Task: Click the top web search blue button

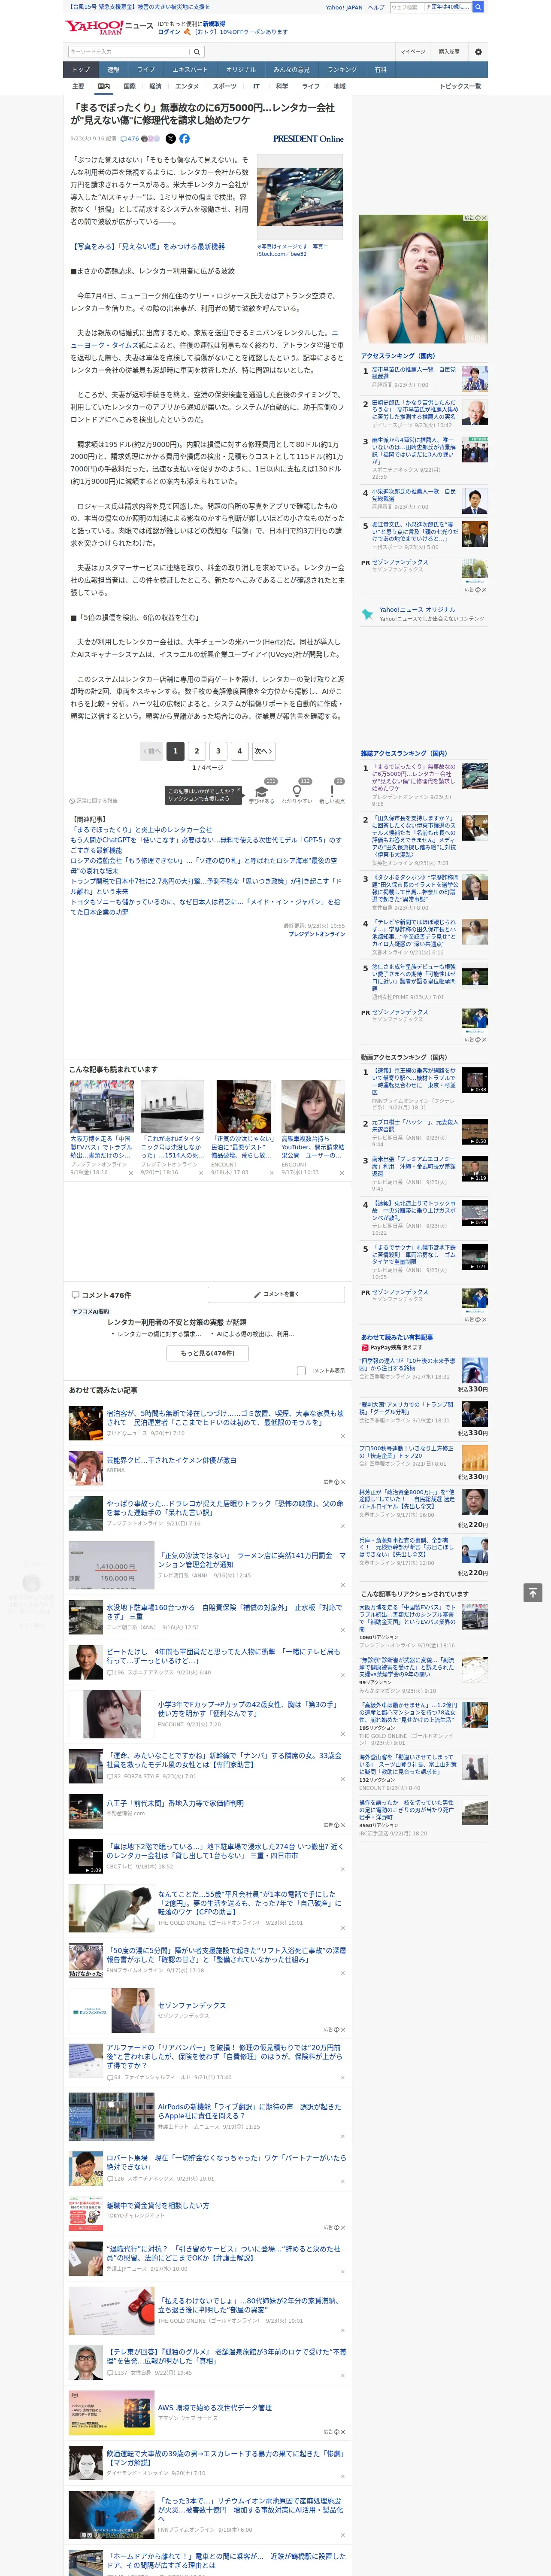Action: [478, 7]
